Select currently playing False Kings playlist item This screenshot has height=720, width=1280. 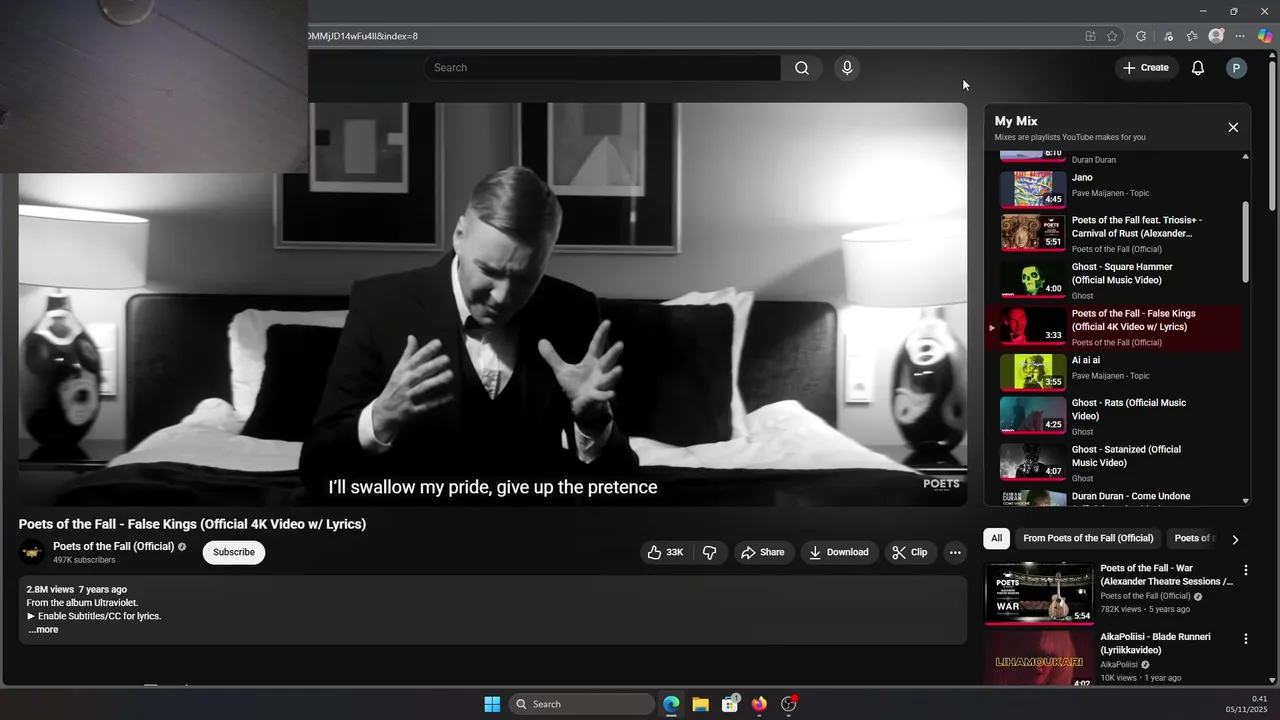point(1114,327)
